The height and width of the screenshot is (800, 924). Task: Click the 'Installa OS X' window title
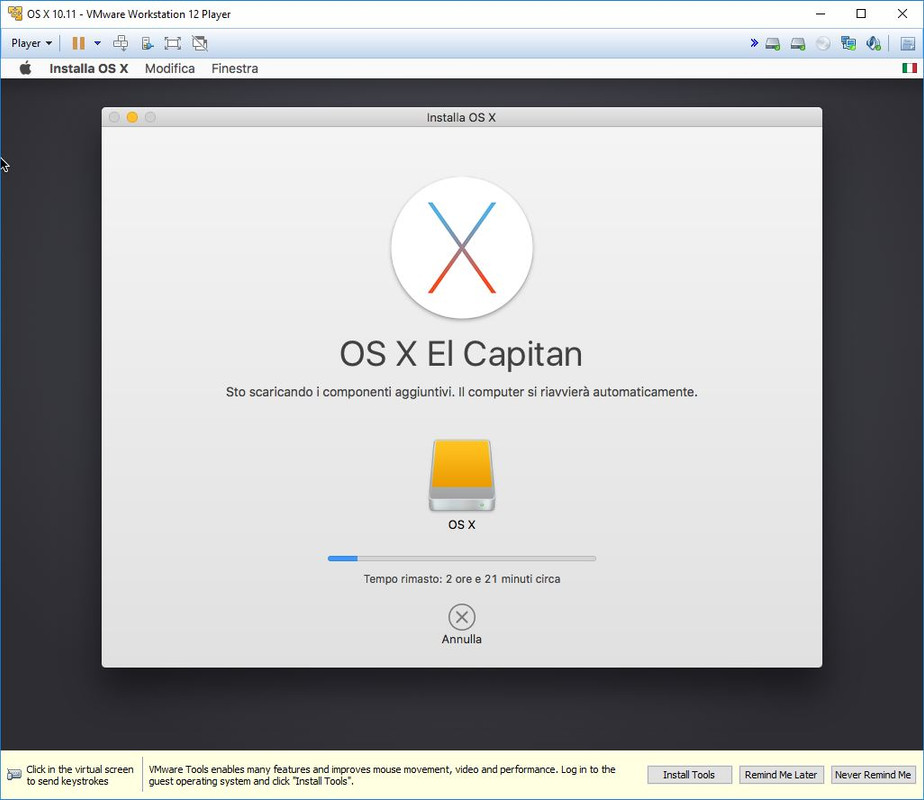point(461,117)
